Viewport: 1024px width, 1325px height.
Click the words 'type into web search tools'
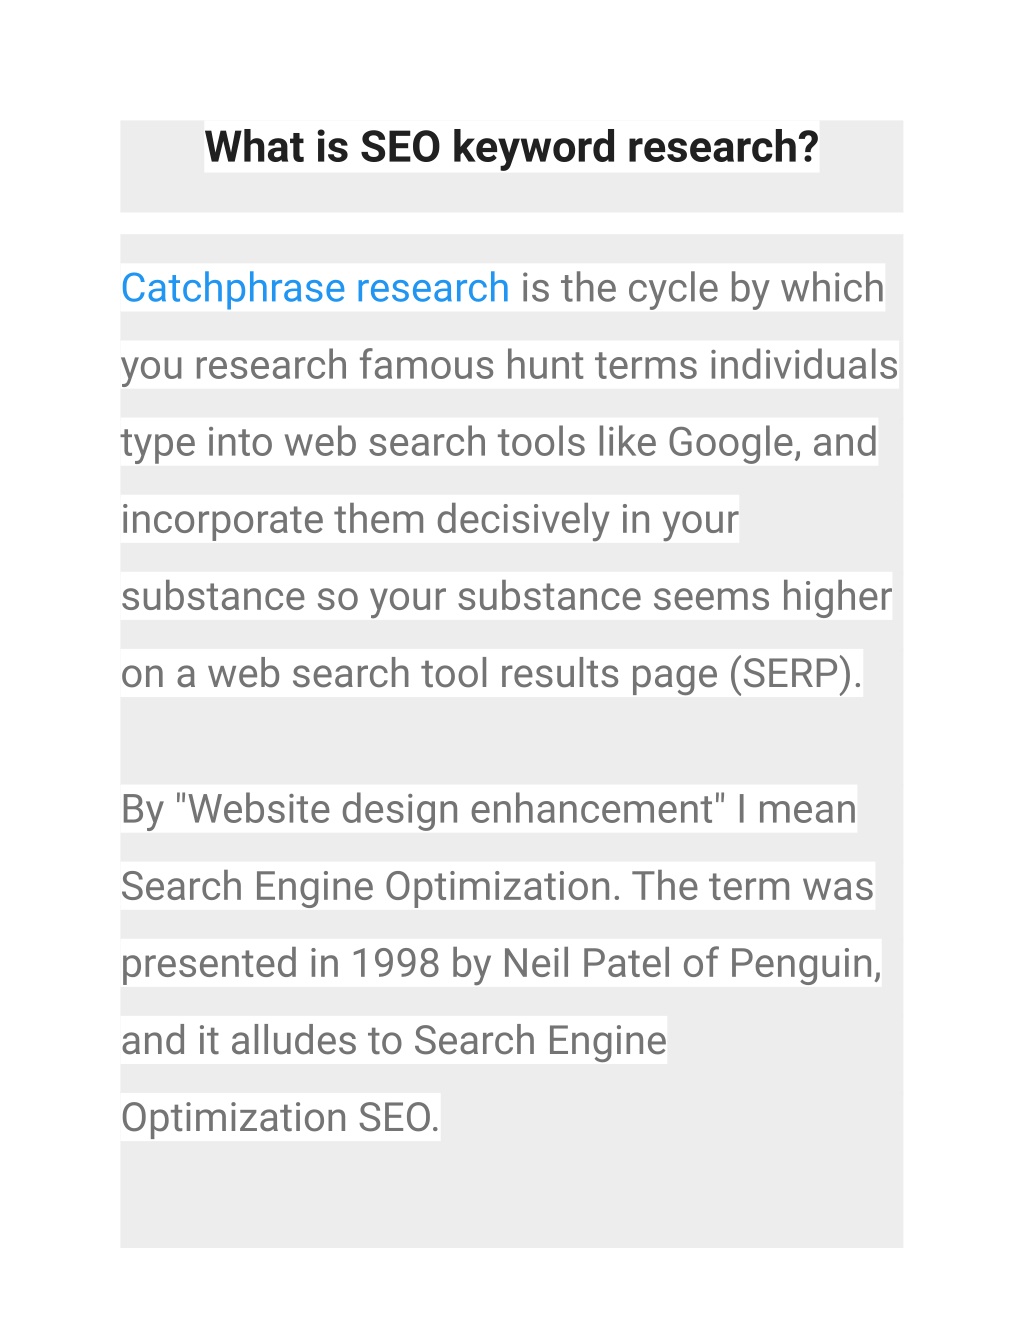pos(353,442)
